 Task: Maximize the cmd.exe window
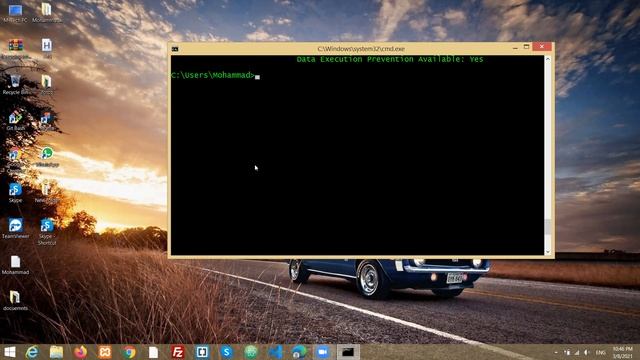(x=527, y=47)
